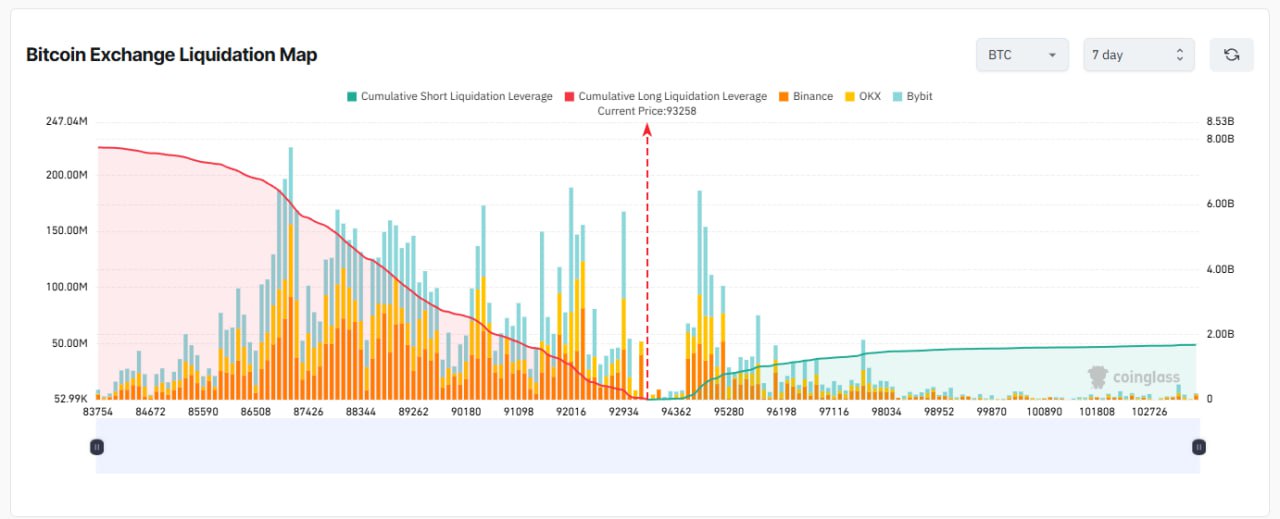Click the coinglass watermark logo
Image resolution: width=1280 pixels, height=519 pixels.
tap(1133, 378)
